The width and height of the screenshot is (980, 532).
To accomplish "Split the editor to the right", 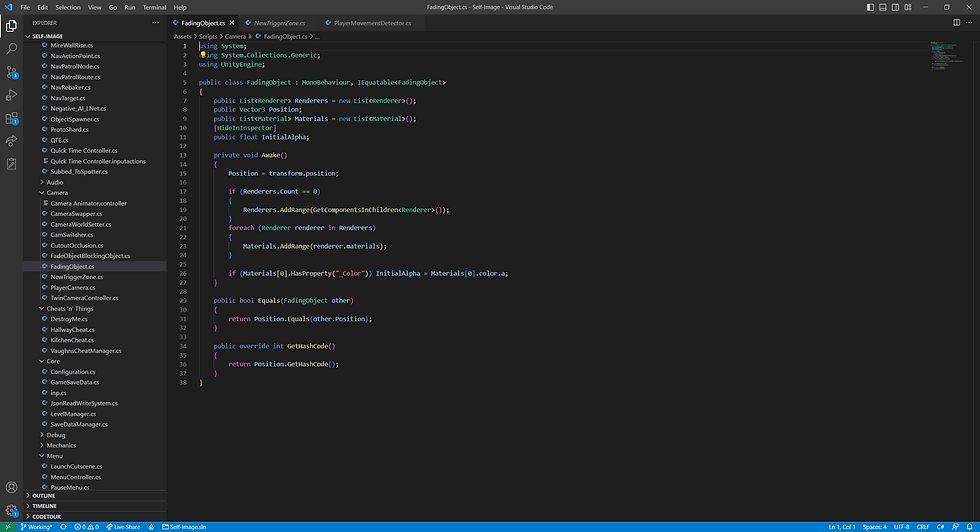I will click(x=956, y=23).
